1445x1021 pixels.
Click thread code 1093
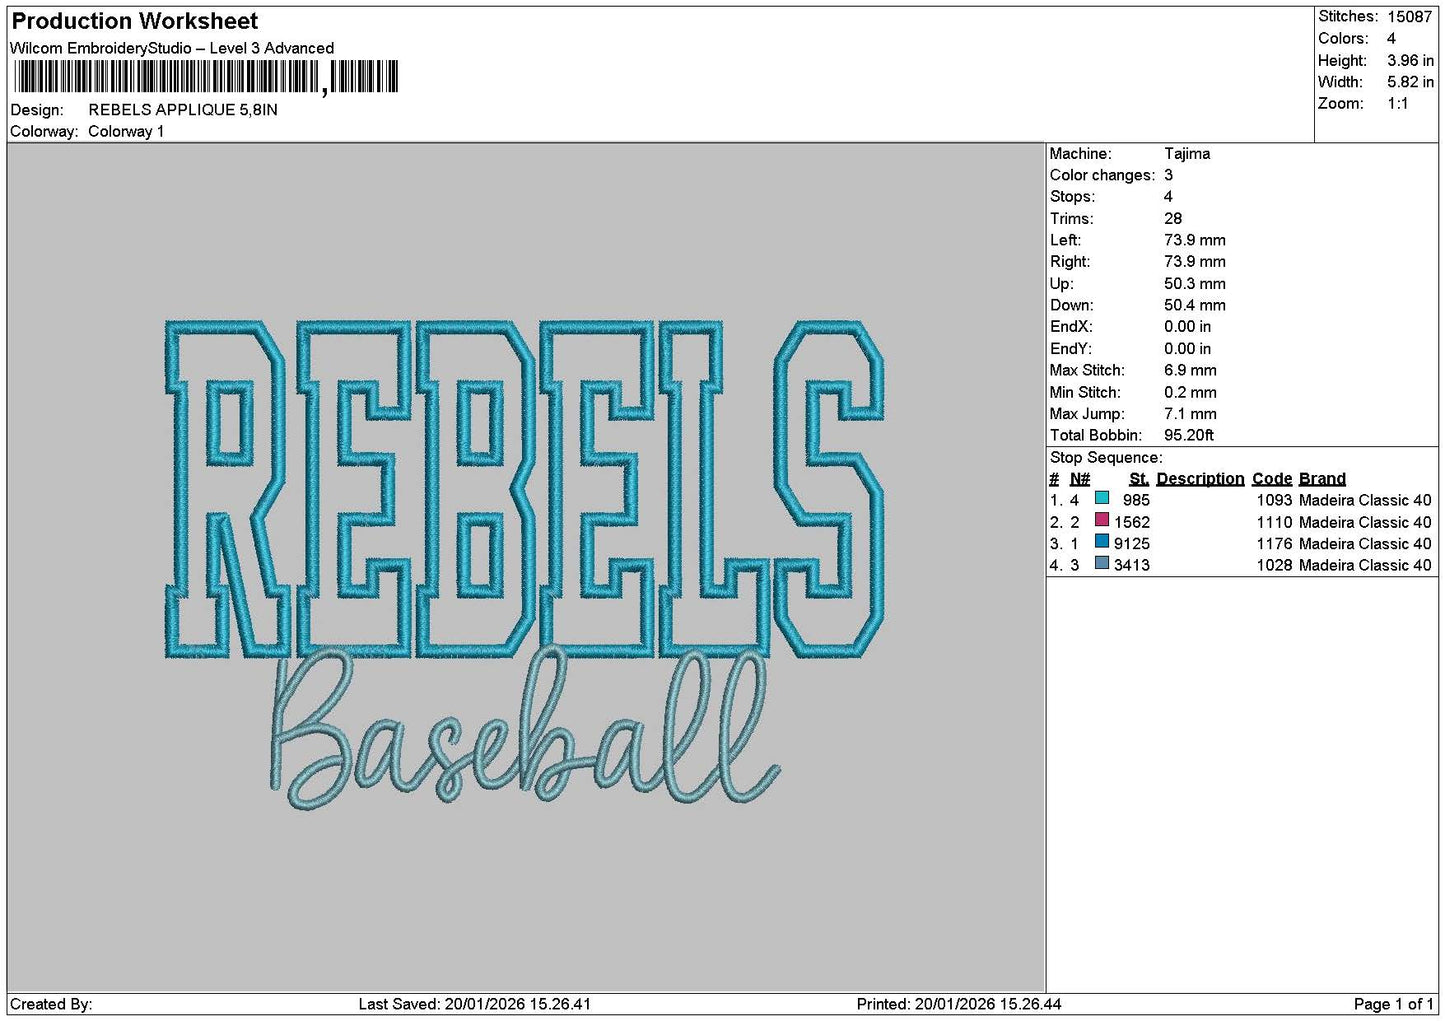(1275, 500)
